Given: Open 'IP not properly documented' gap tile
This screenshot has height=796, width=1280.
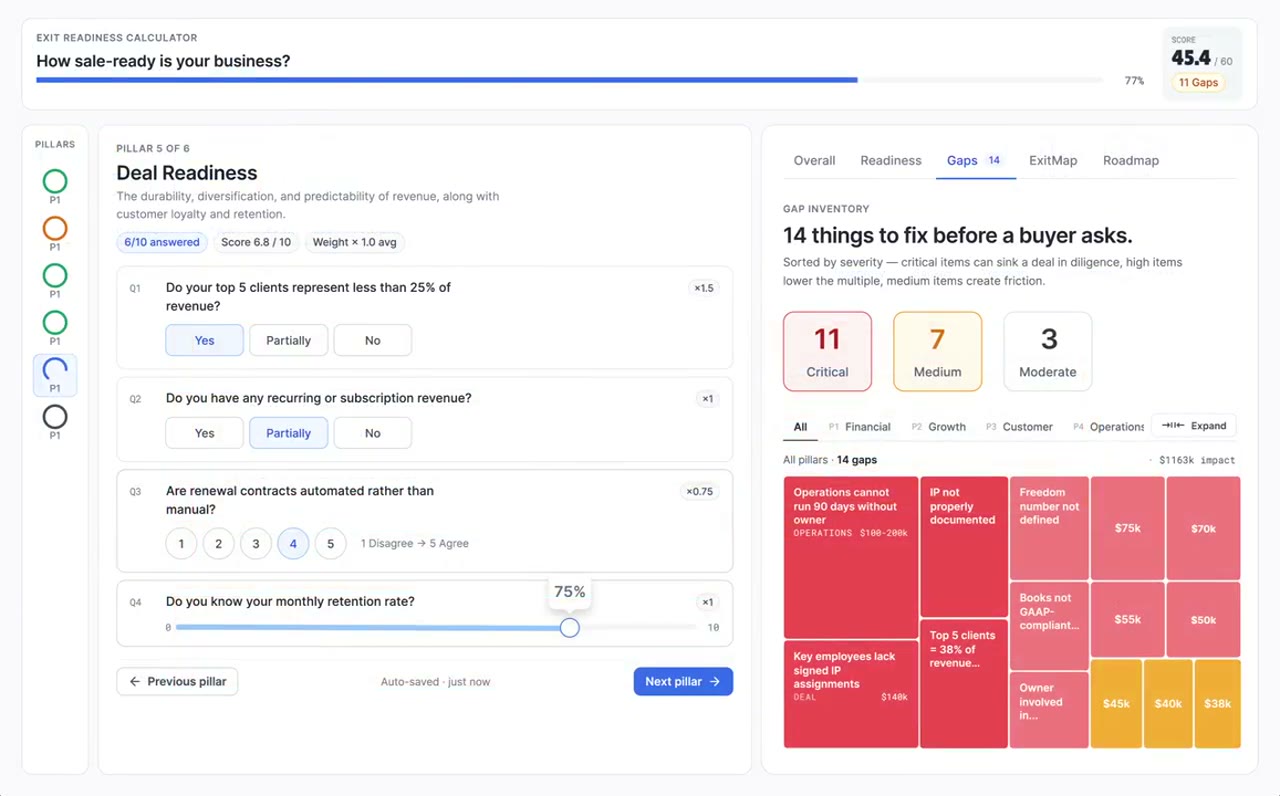Looking at the screenshot, I should (x=964, y=546).
